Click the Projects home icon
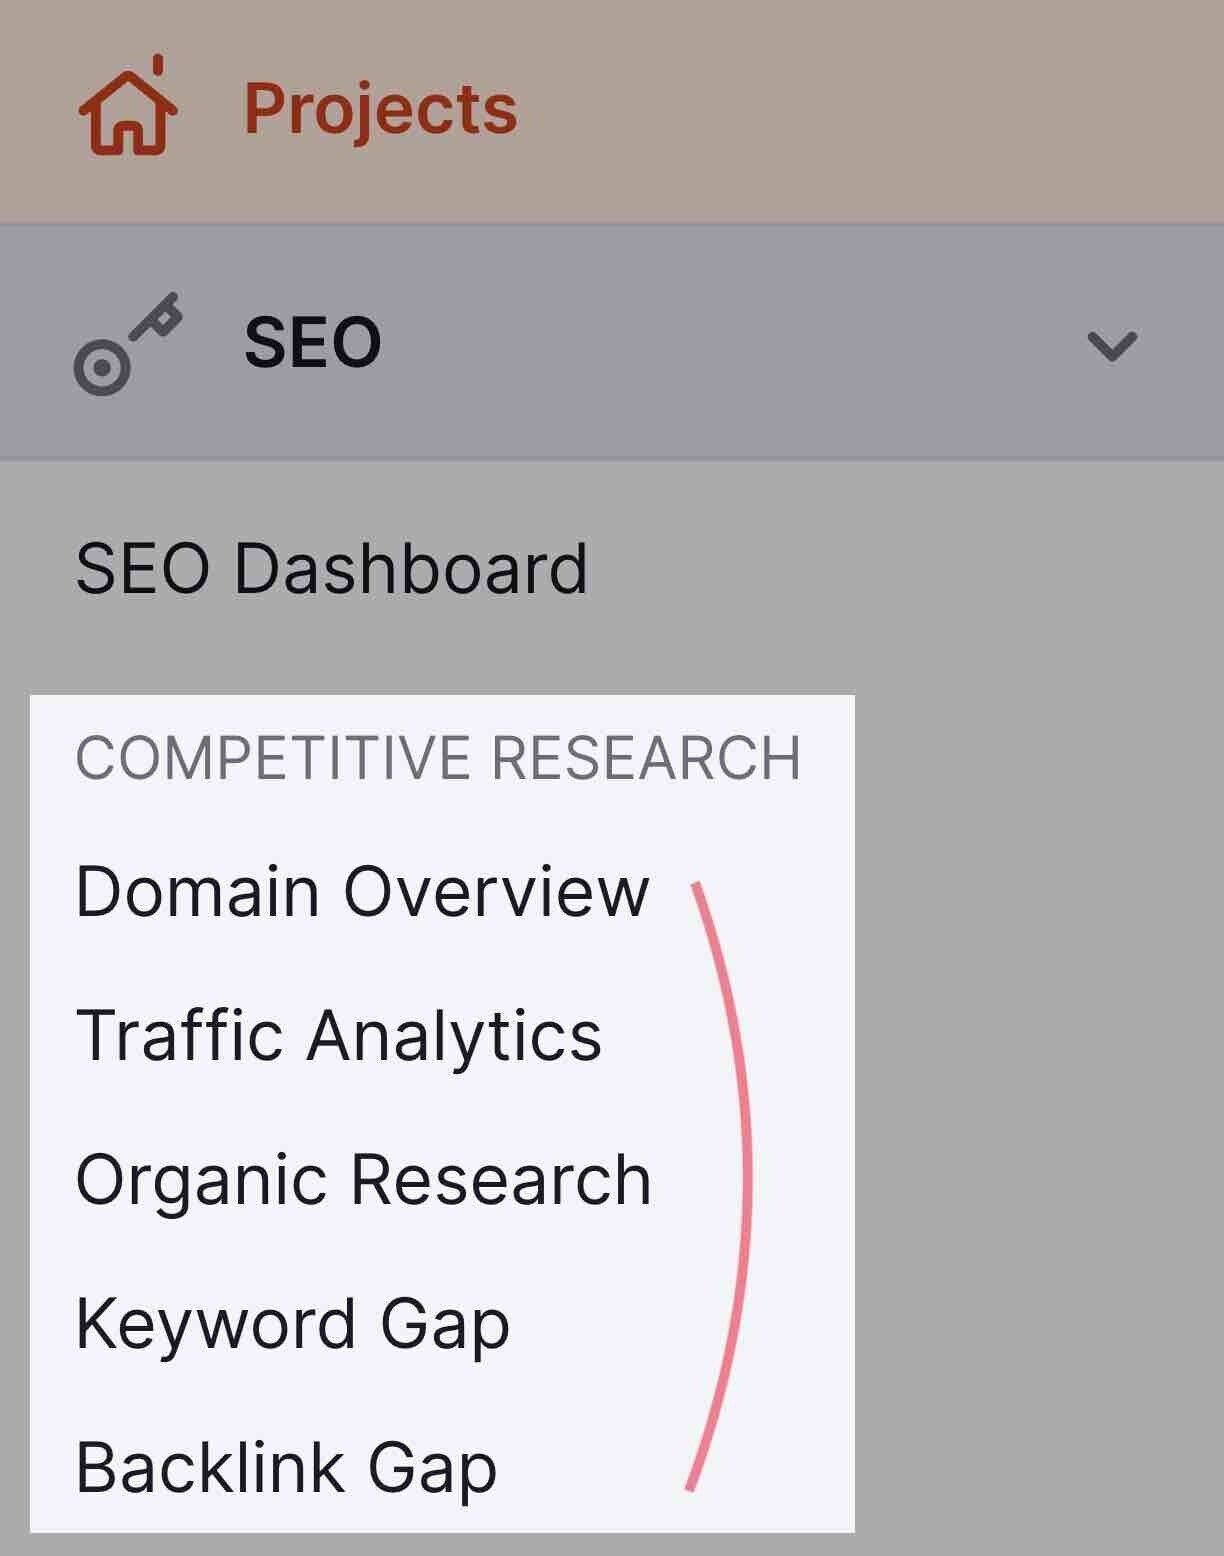Viewport: 1224px width, 1556px height. tap(128, 106)
